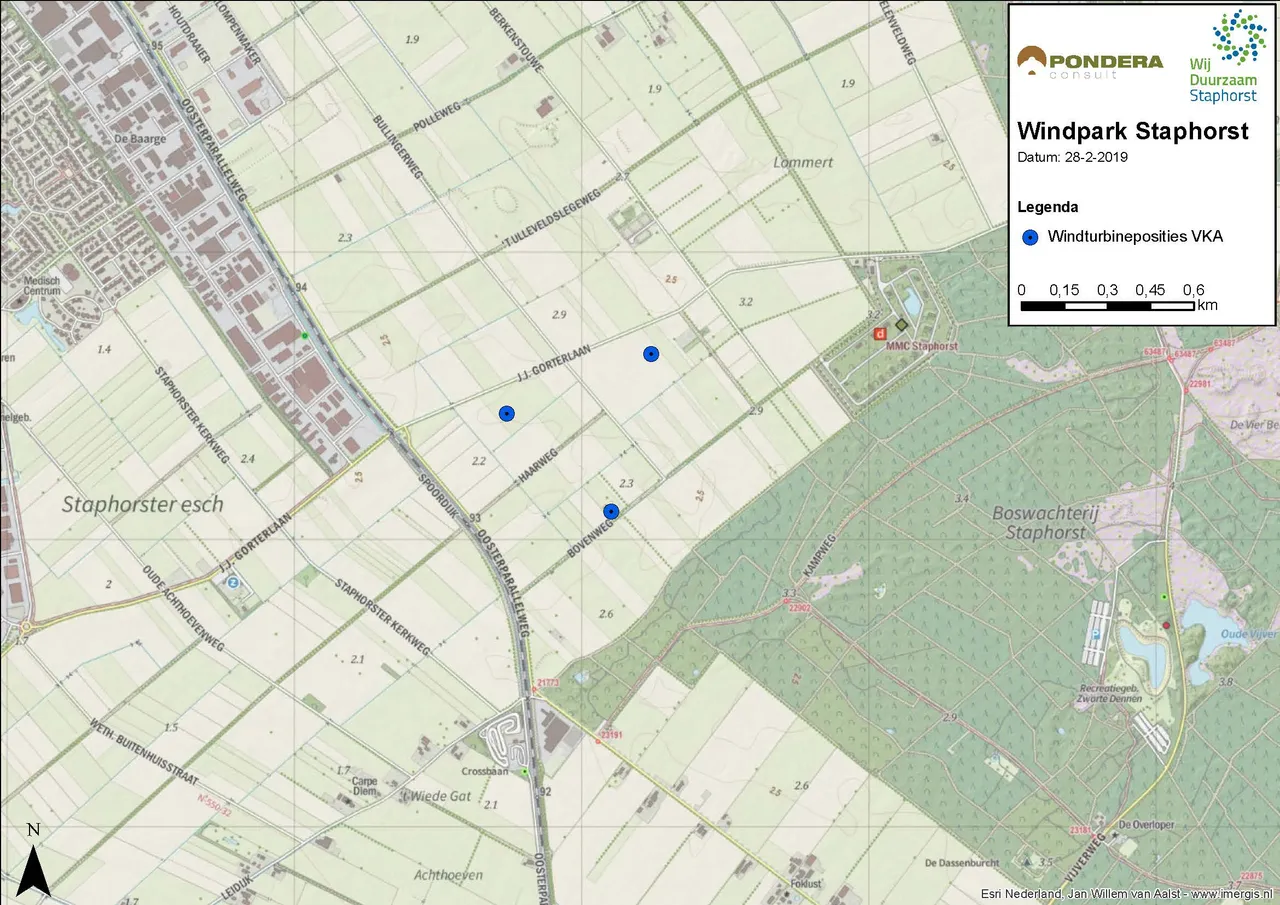Click the blue circular icon near J.J. Gorterlaan

[233, 581]
